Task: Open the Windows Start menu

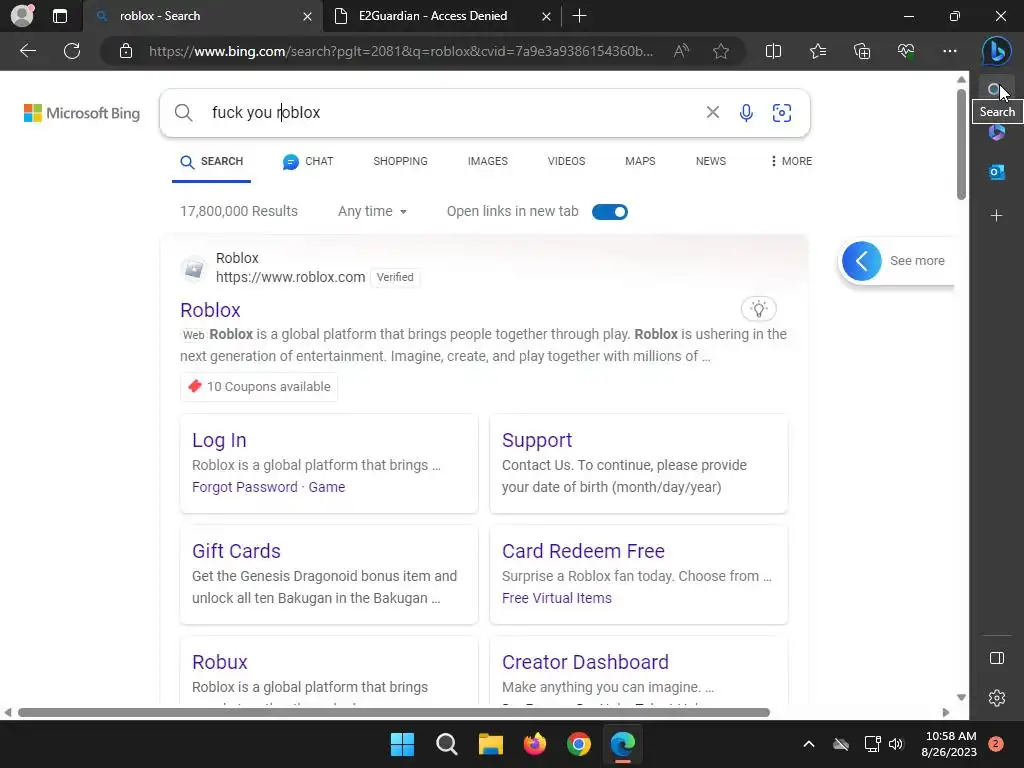Action: coord(402,744)
